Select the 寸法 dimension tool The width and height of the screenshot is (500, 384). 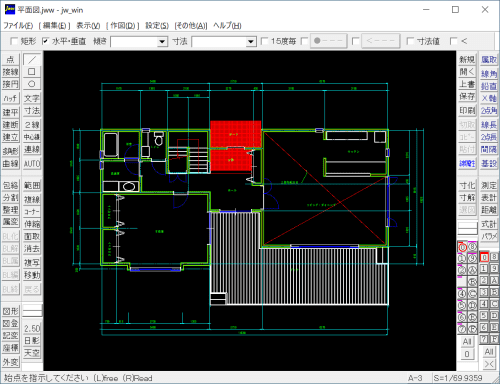[x=32, y=111]
